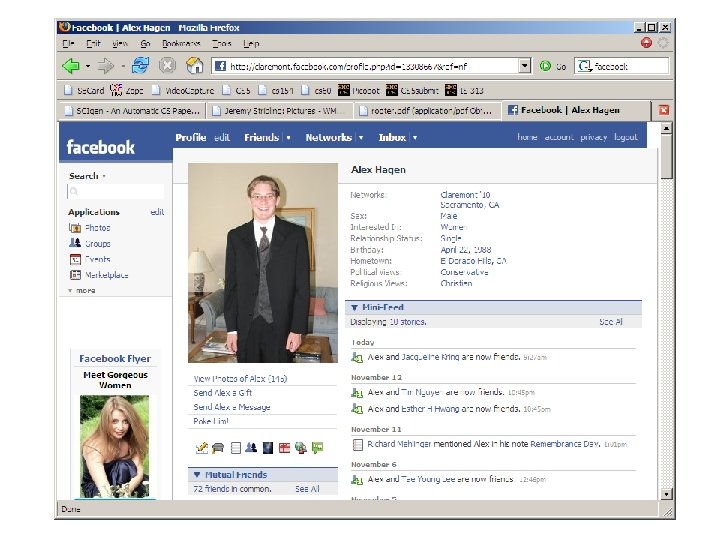Click the Facebook Flyer woman advertisement photo
Image resolution: width=720 pixels, height=540 pixels.
coord(114,446)
